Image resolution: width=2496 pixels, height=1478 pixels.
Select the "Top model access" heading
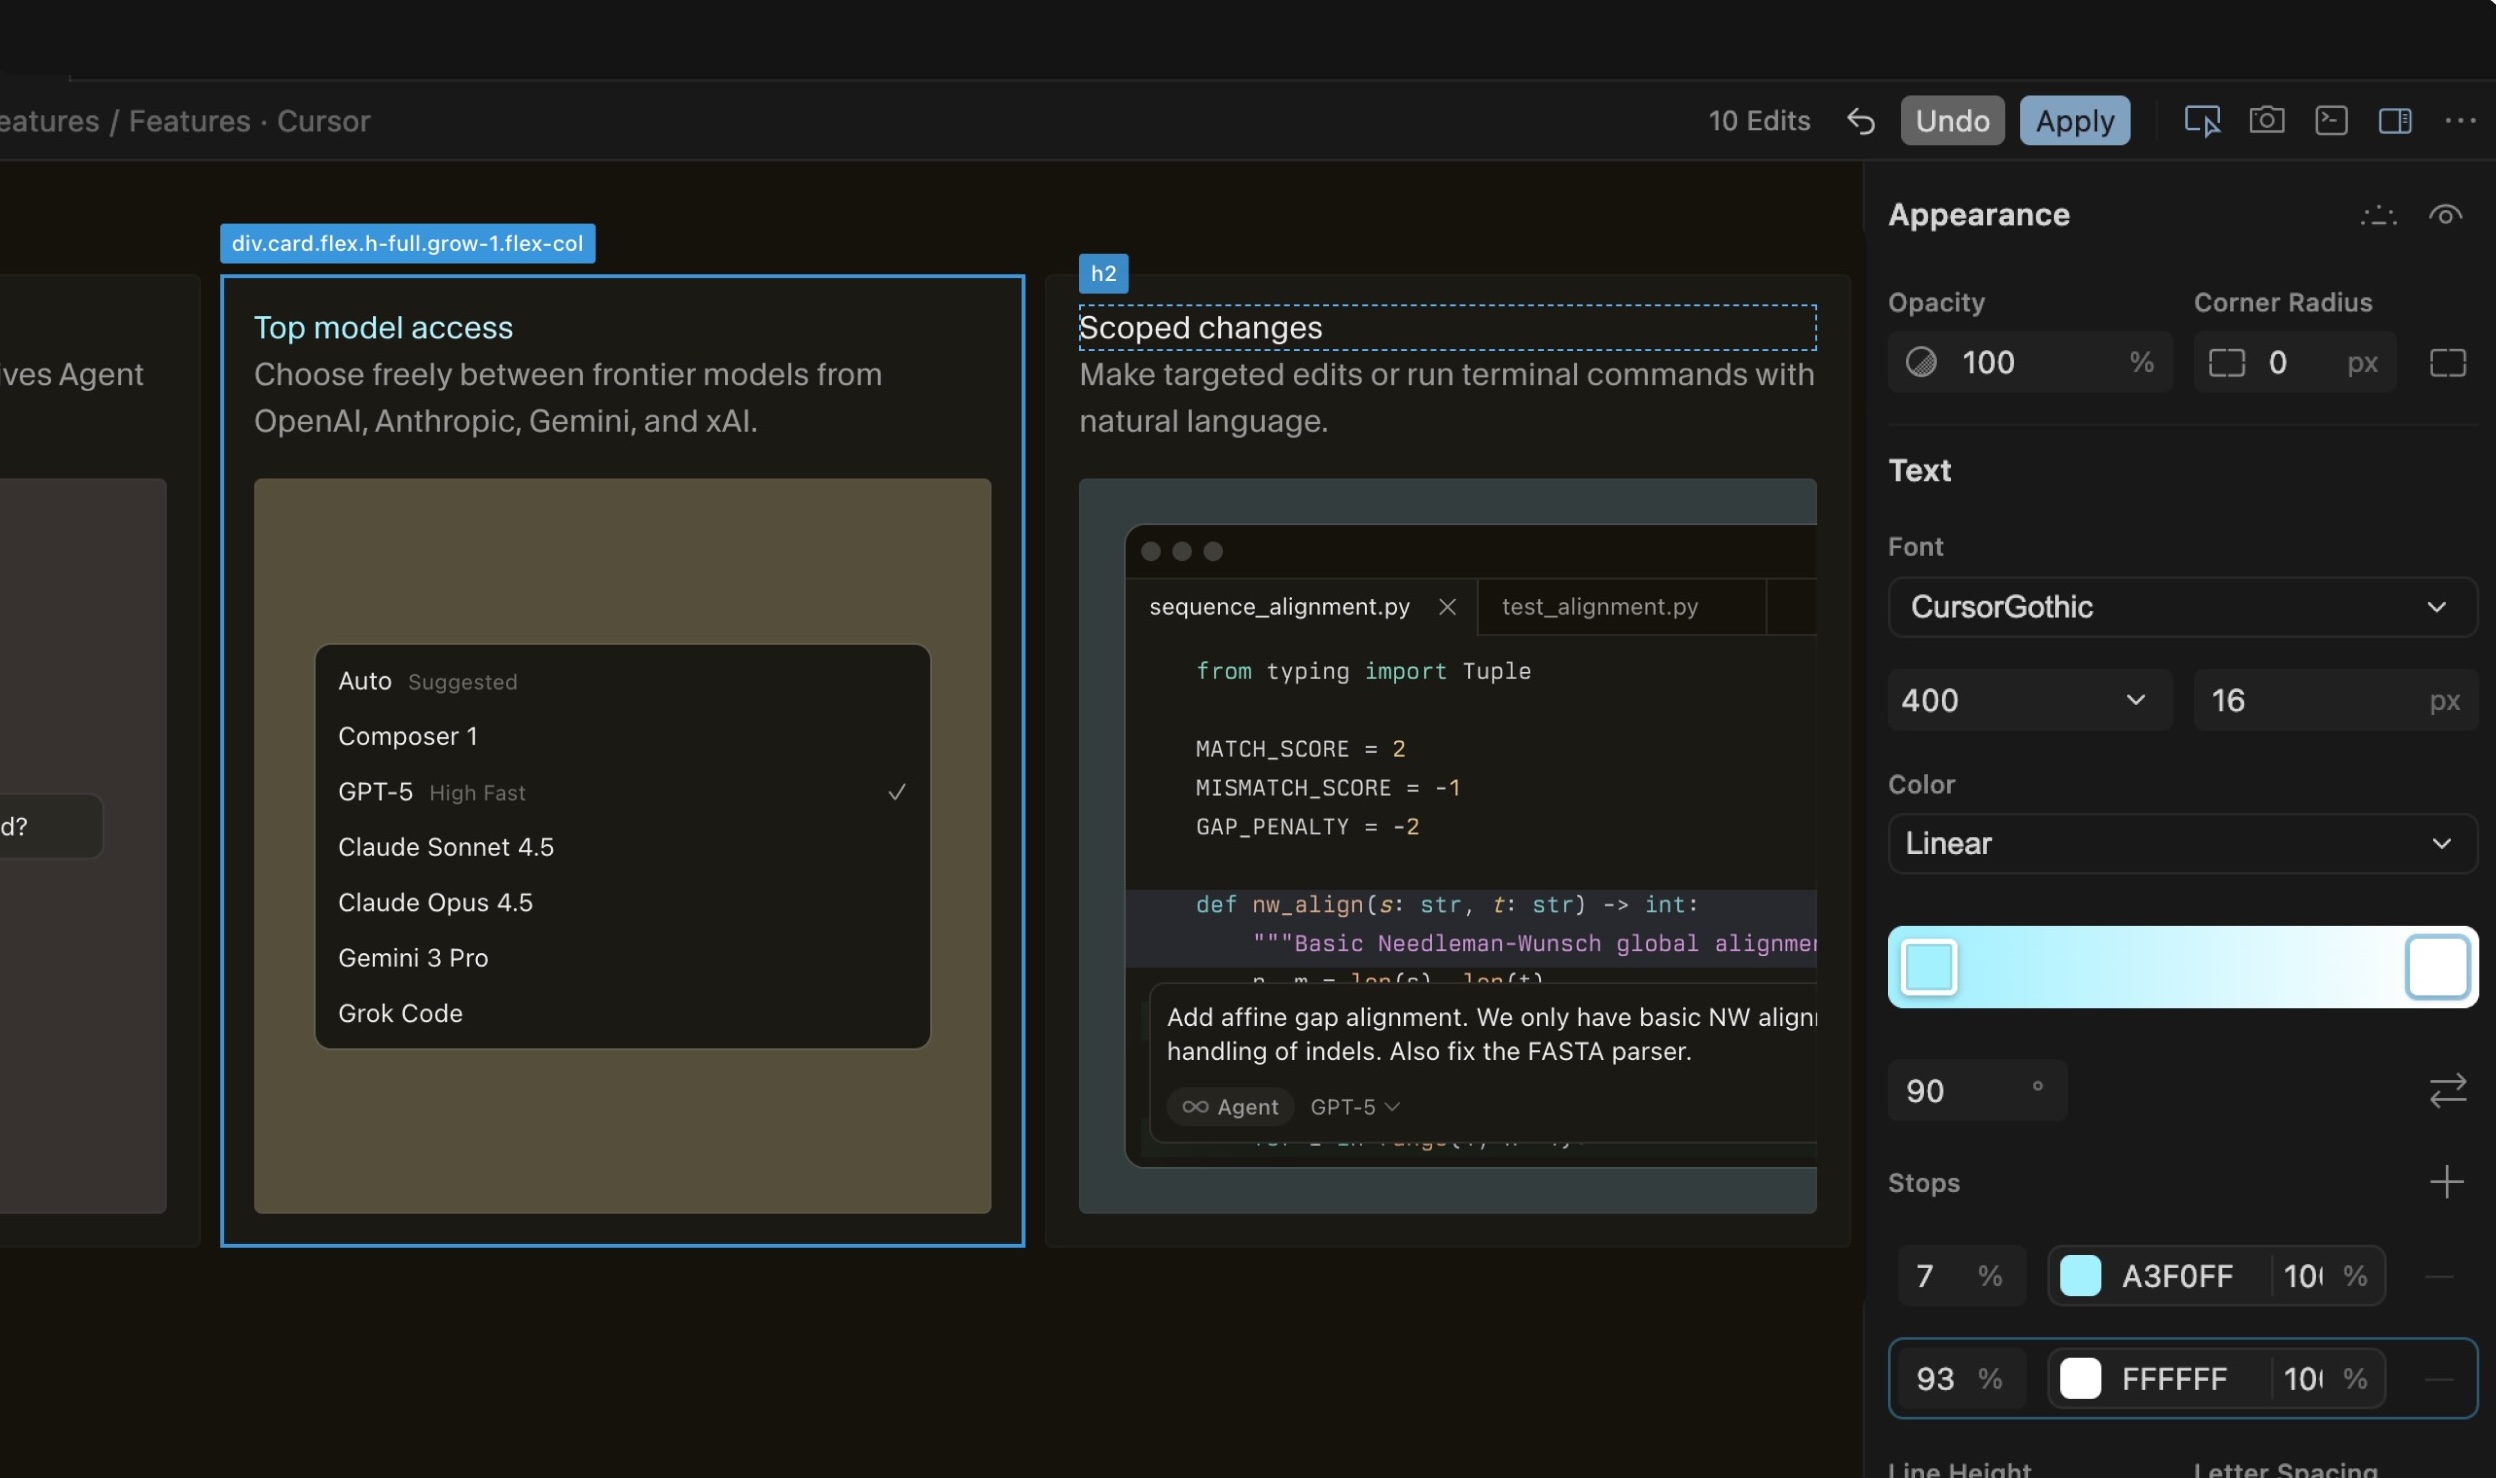[383, 328]
